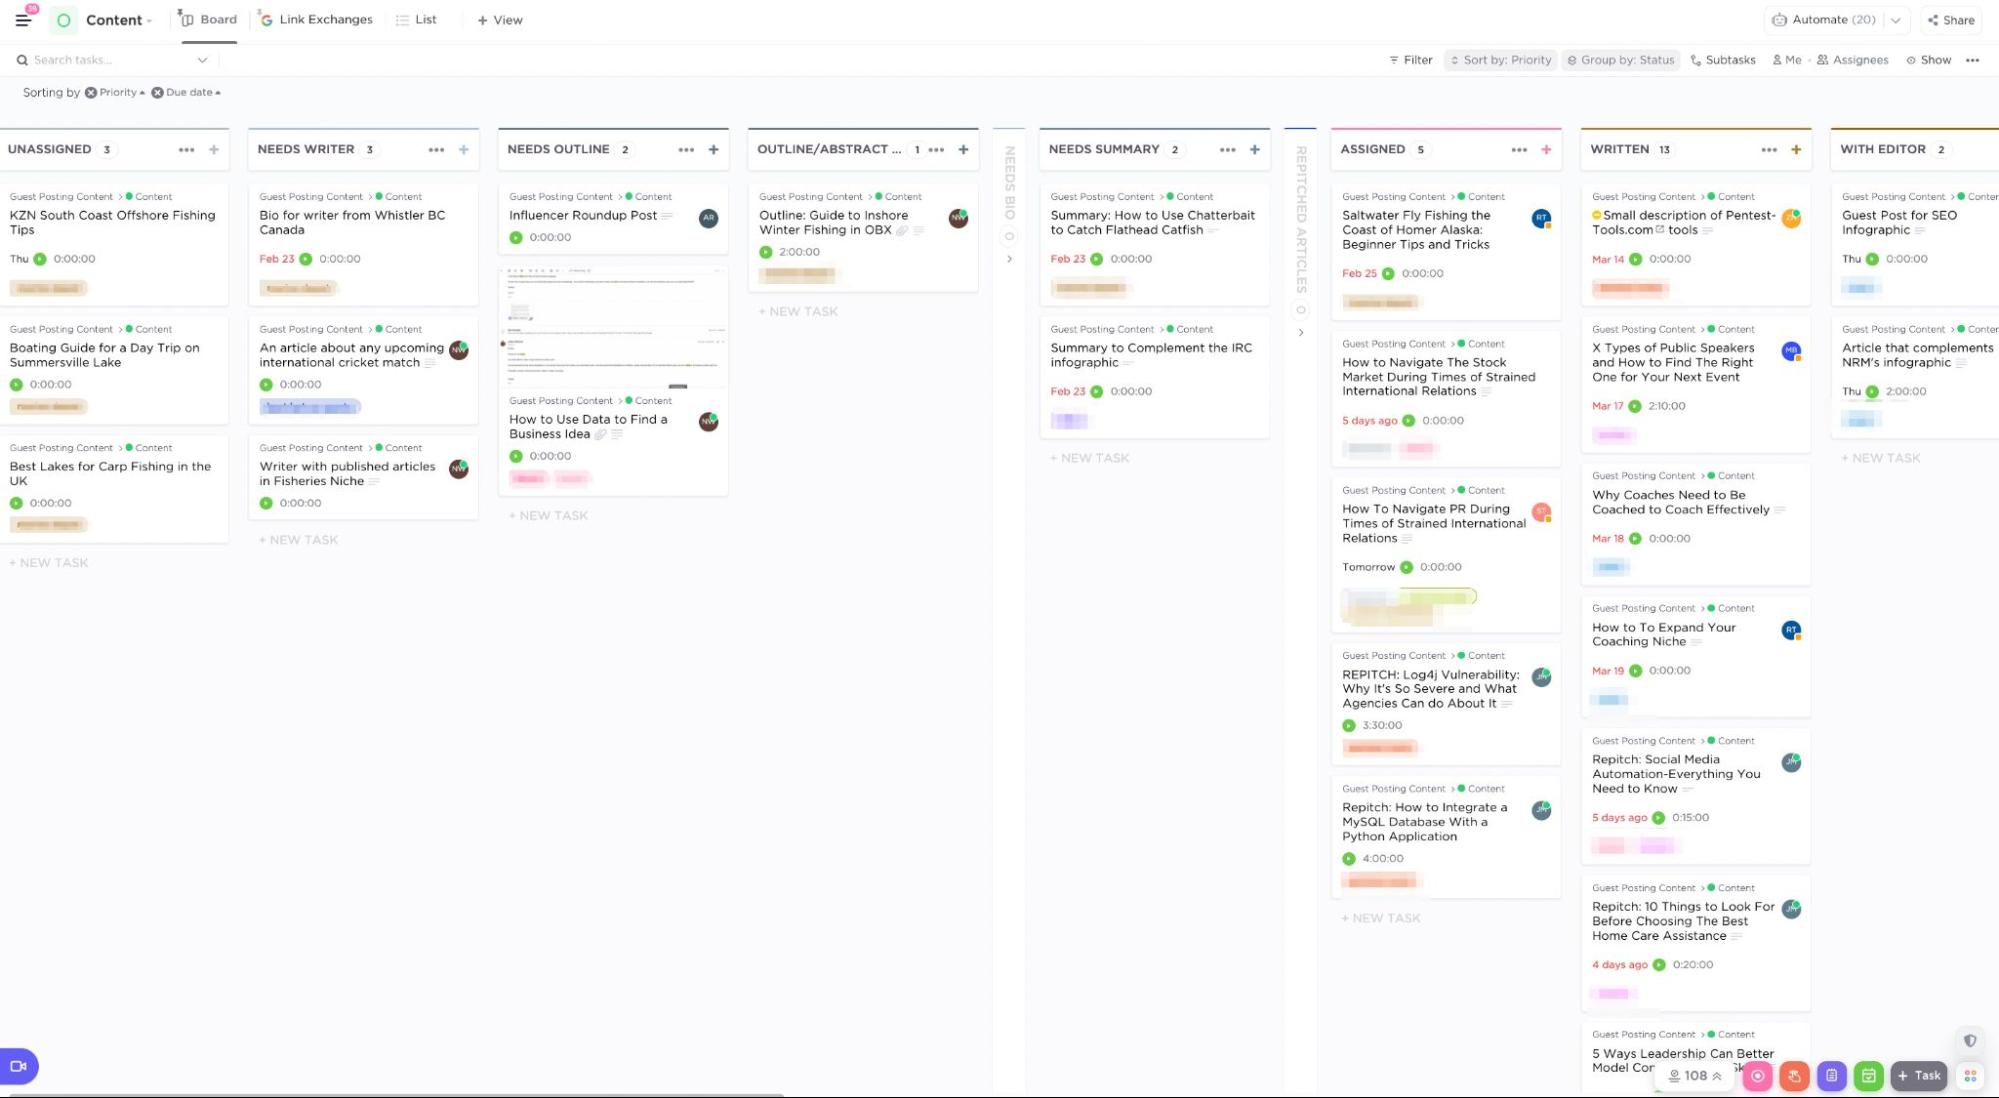Click the video clip record button
The image size is (1999, 1098).
(19, 1066)
